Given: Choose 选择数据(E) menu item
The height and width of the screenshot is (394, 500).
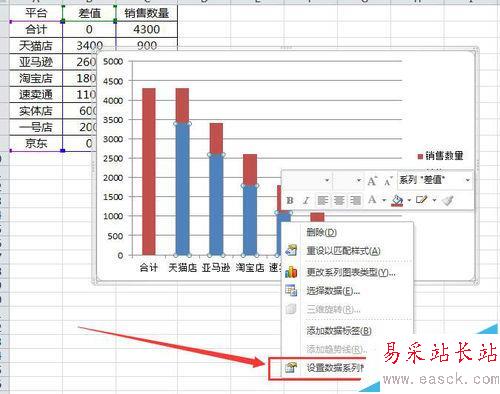Looking at the screenshot, I should click(x=347, y=291).
